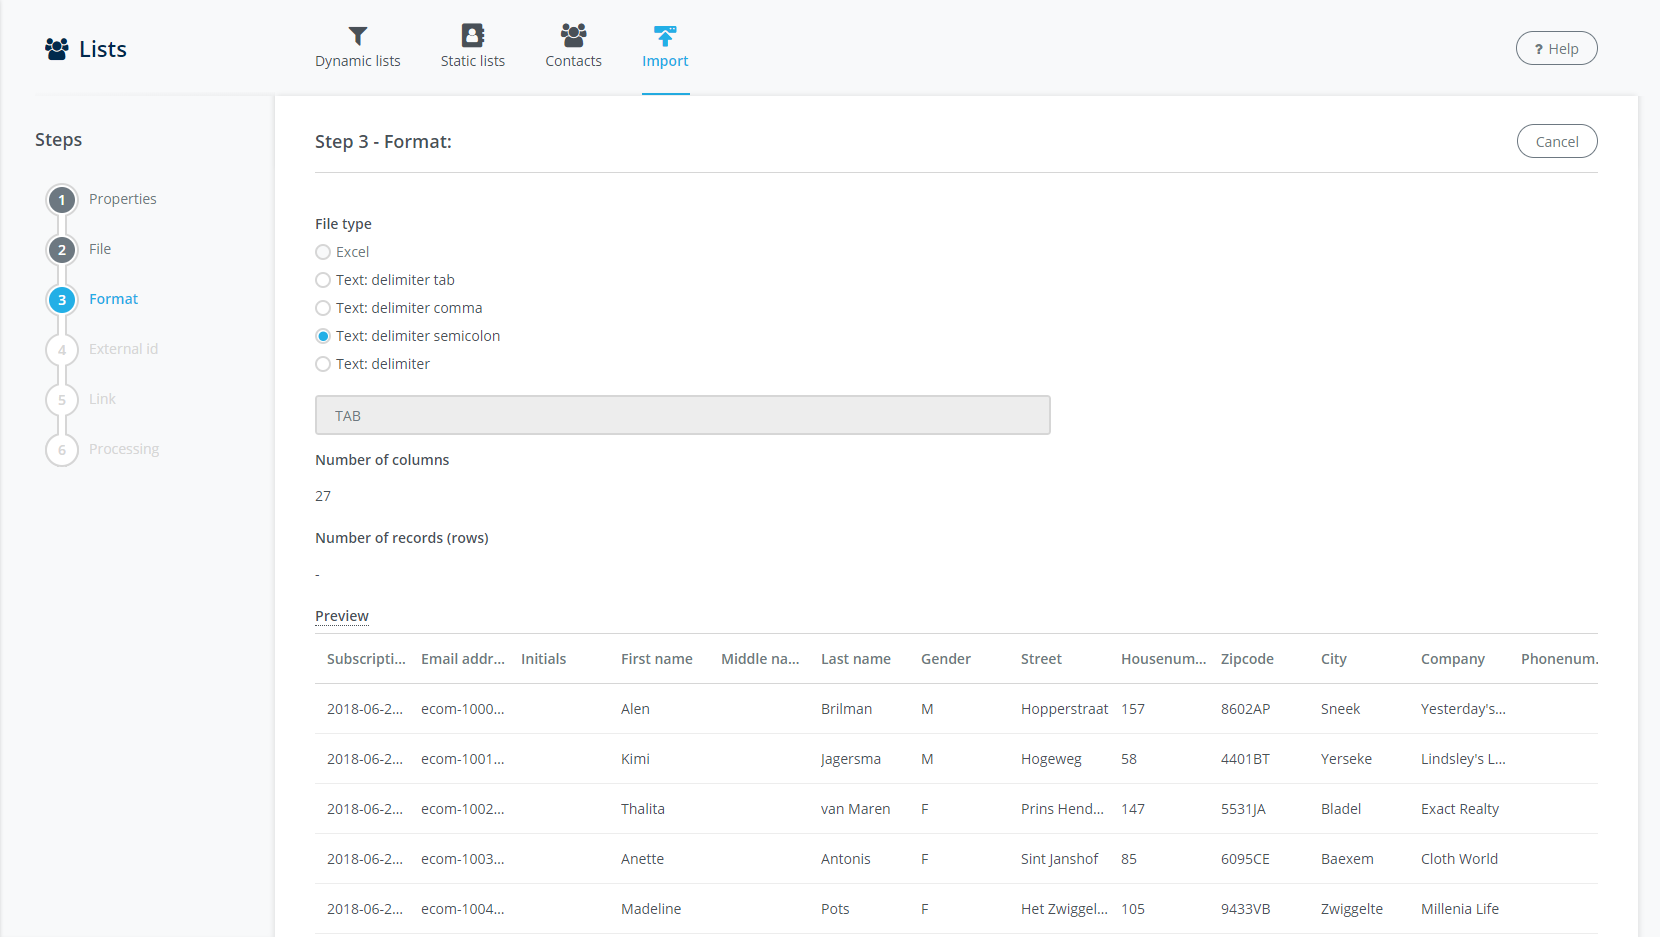
Task: Click the Import upload arrow icon
Action: [x=665, y=36]
